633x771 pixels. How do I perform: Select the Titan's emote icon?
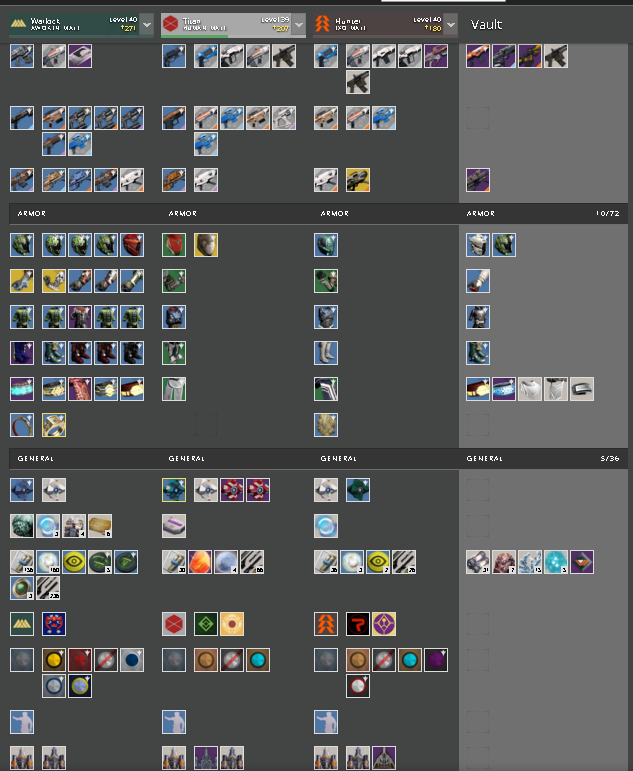(174, 722)
